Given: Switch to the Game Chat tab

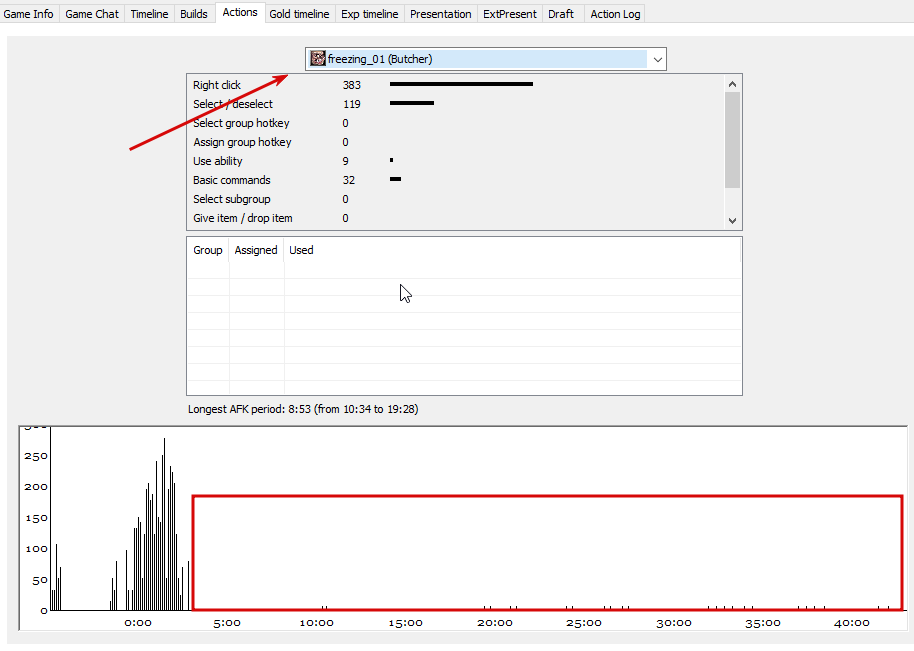Looking at the screenshot, I should (92, 13).
